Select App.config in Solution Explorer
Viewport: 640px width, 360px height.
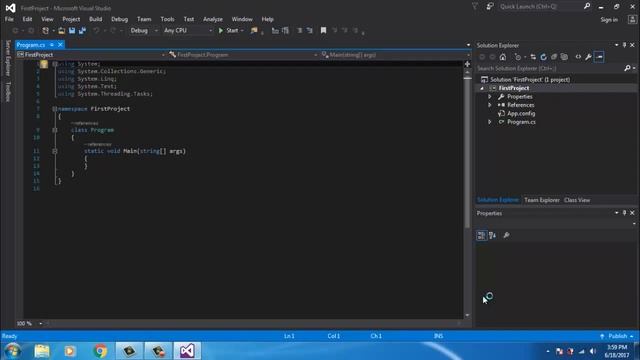521,113
